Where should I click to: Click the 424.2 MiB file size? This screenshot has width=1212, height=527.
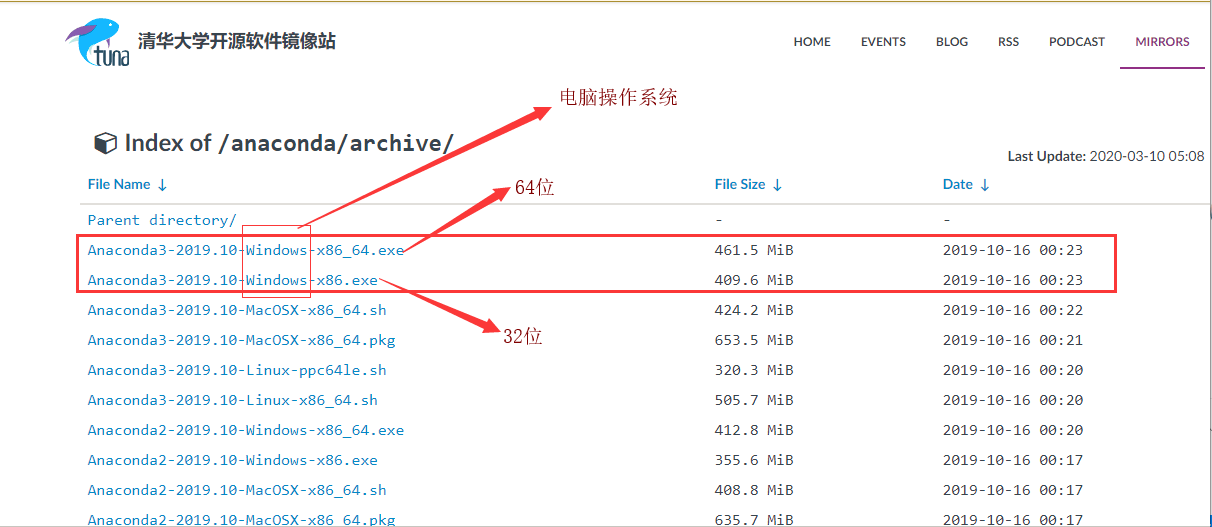pos(754,310)
